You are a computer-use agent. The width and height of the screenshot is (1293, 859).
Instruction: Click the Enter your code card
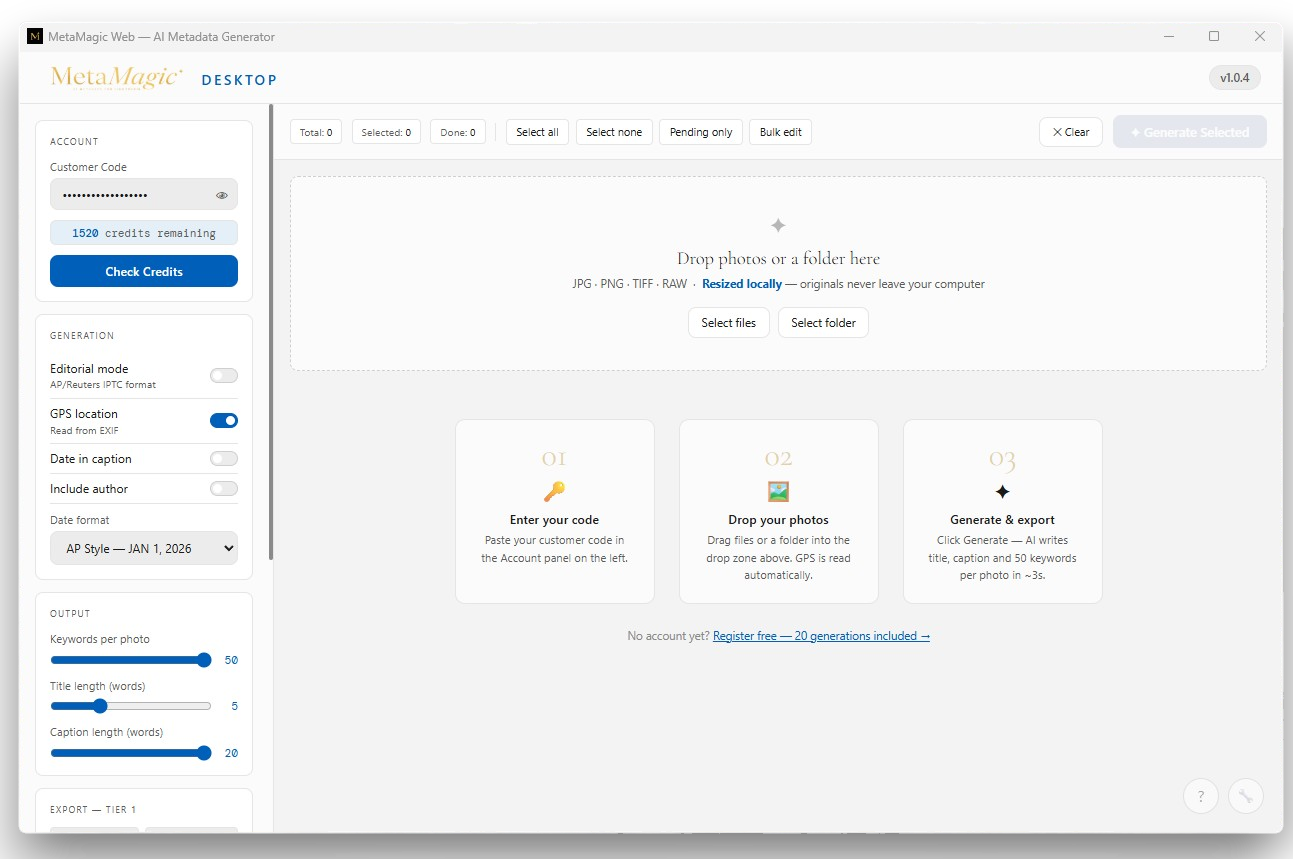click(555, 511)
